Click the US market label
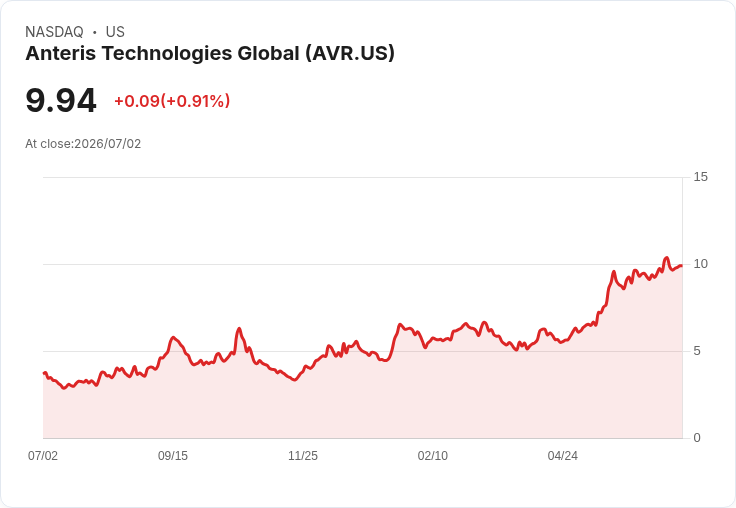Viewport: 736px width, 508px height. coord(115,32)
